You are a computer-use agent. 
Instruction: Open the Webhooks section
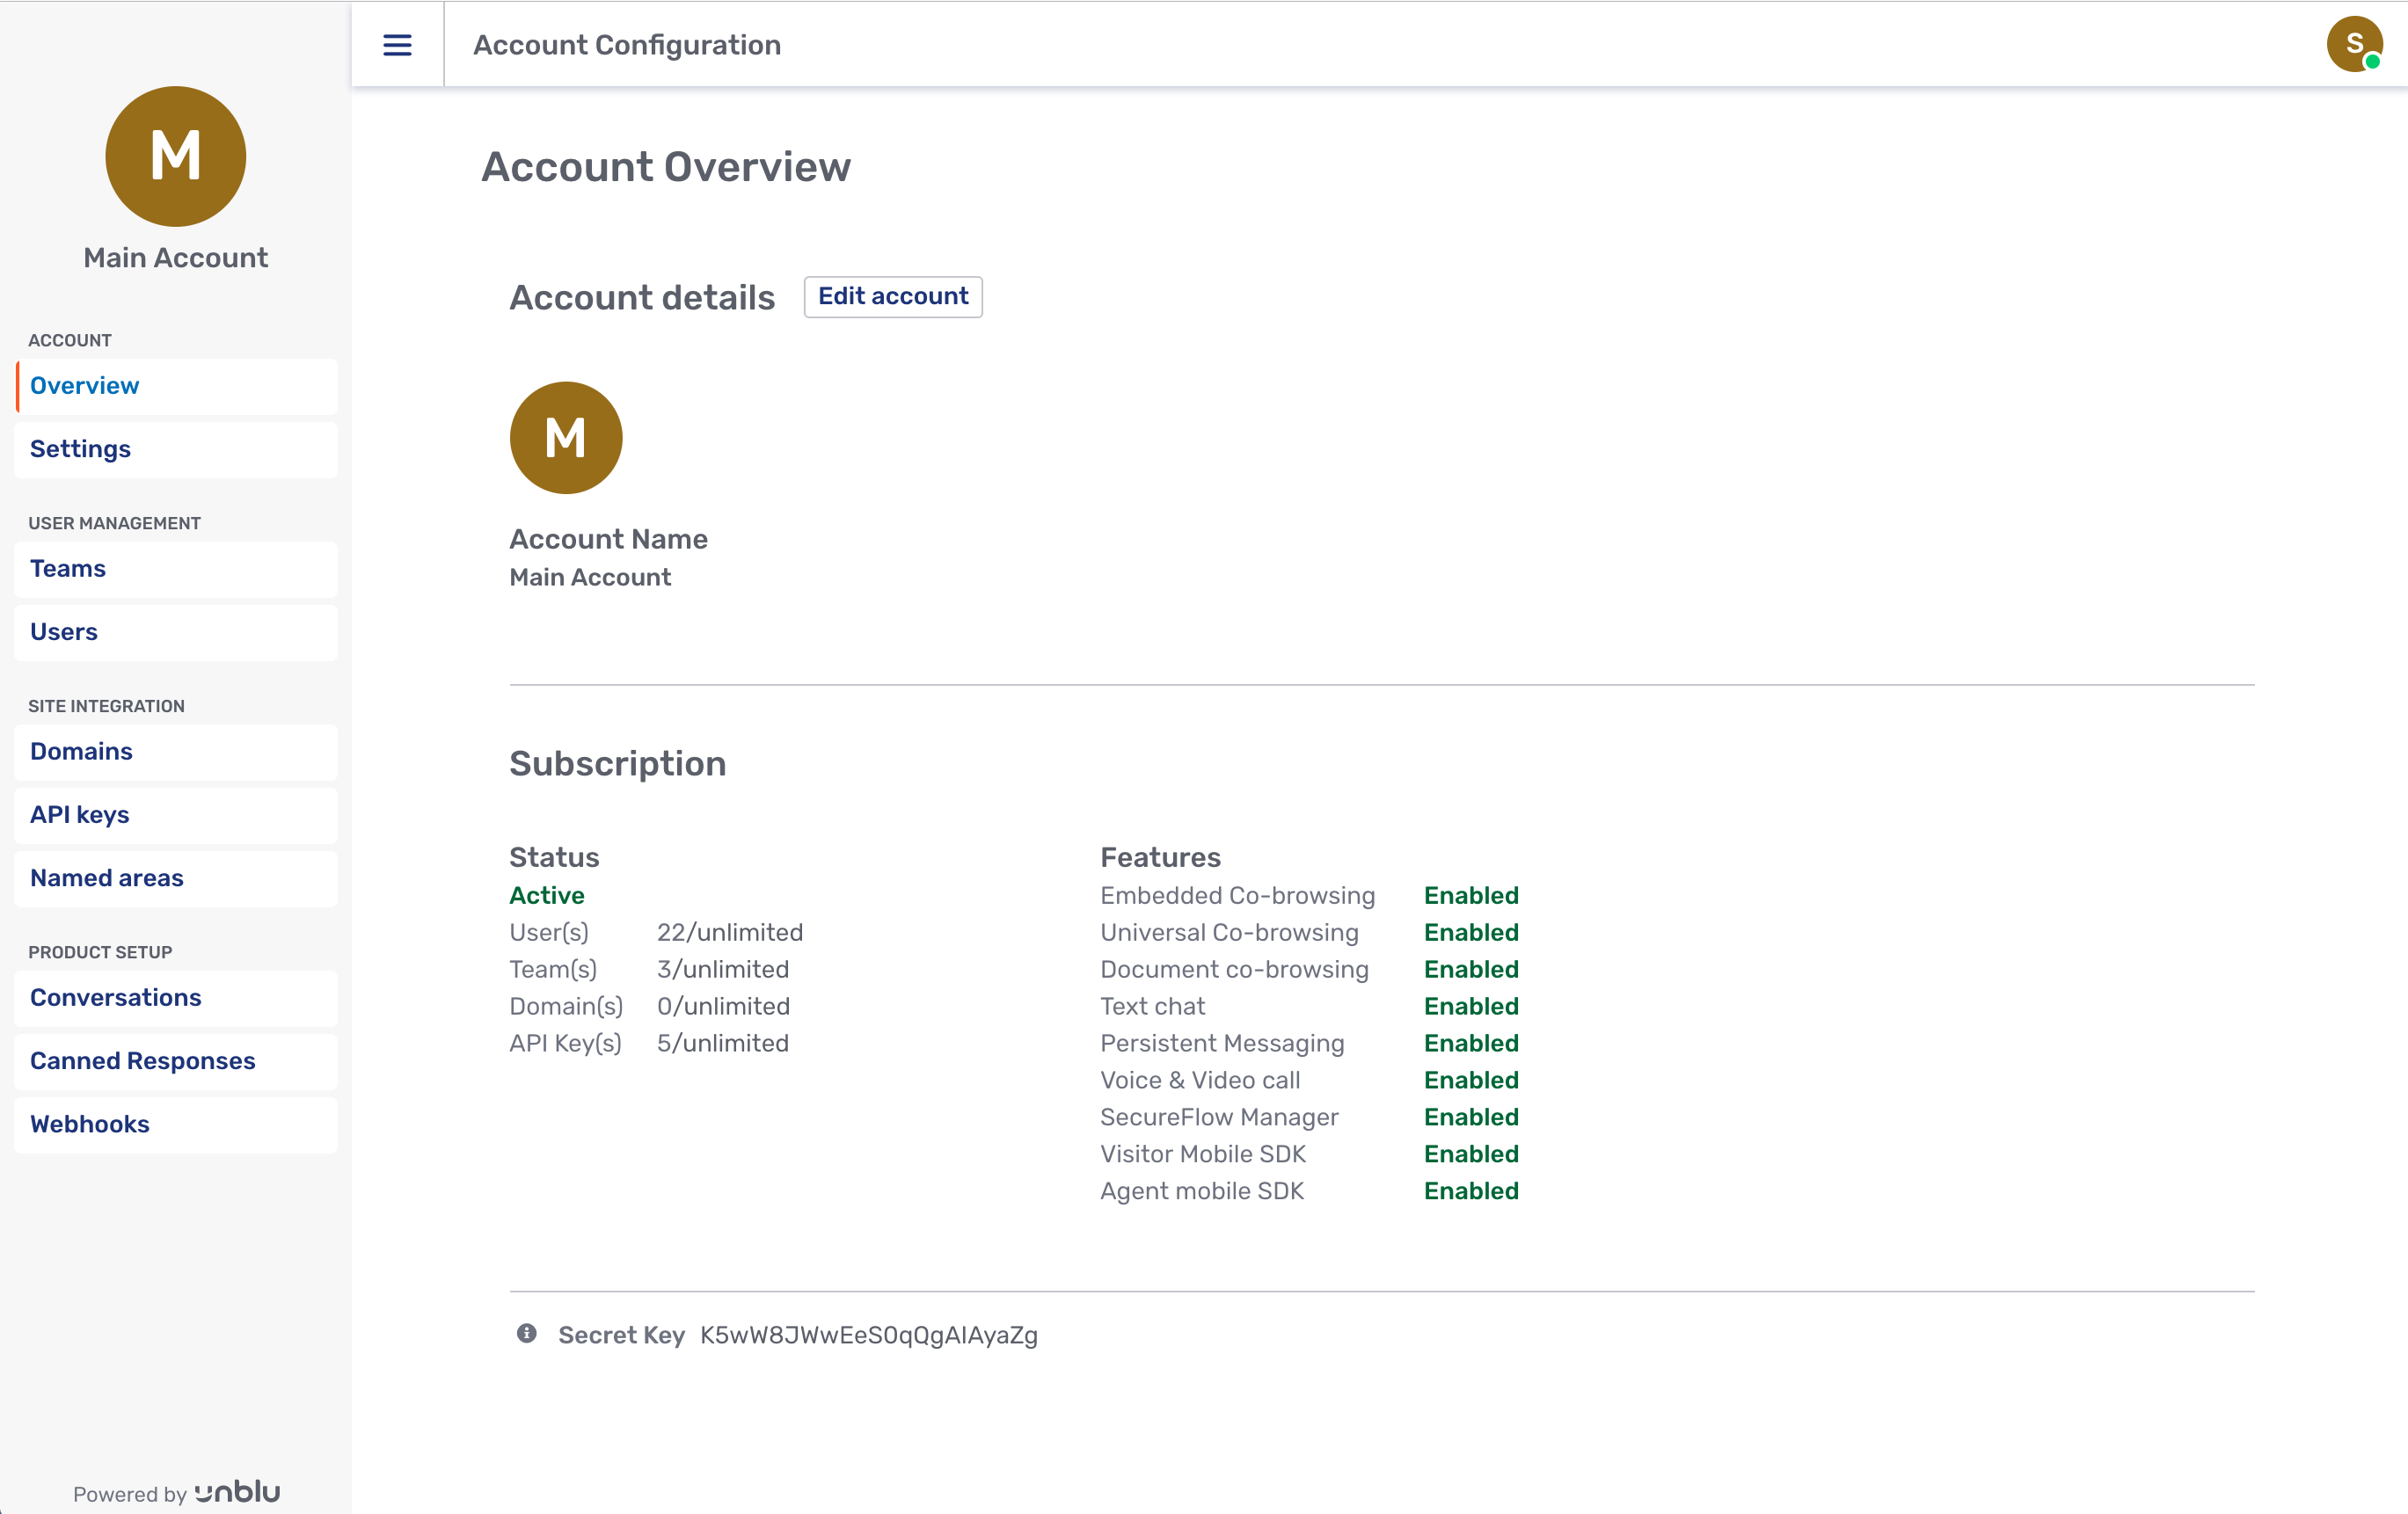pos(89,1123)
